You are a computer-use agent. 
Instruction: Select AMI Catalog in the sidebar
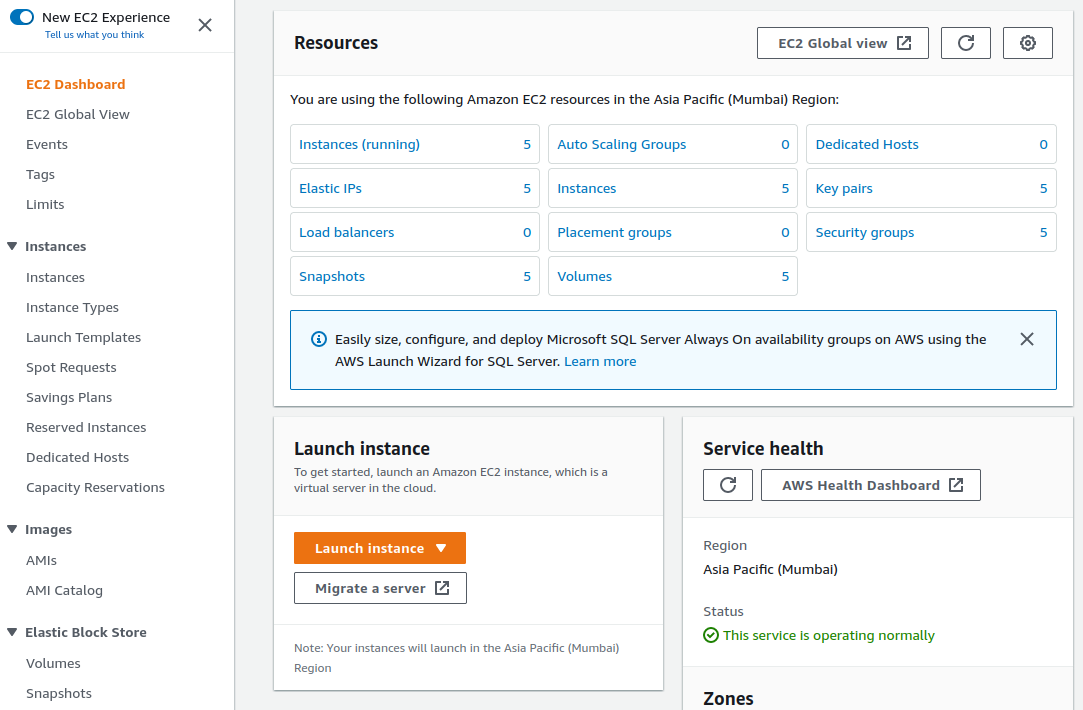64,590
